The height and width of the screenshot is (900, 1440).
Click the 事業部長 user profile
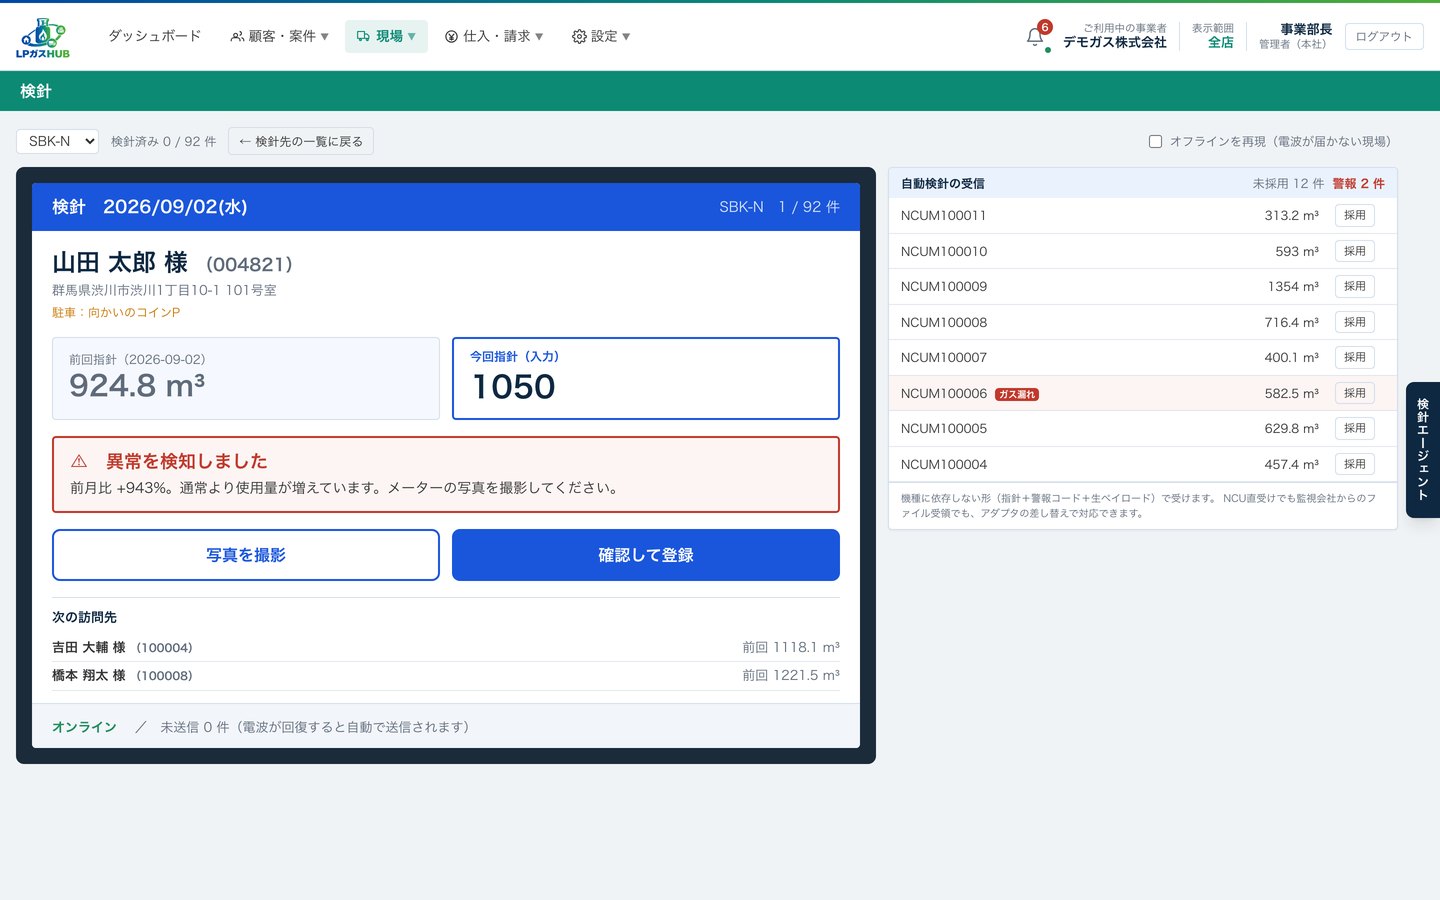[x=1295, y=36]
